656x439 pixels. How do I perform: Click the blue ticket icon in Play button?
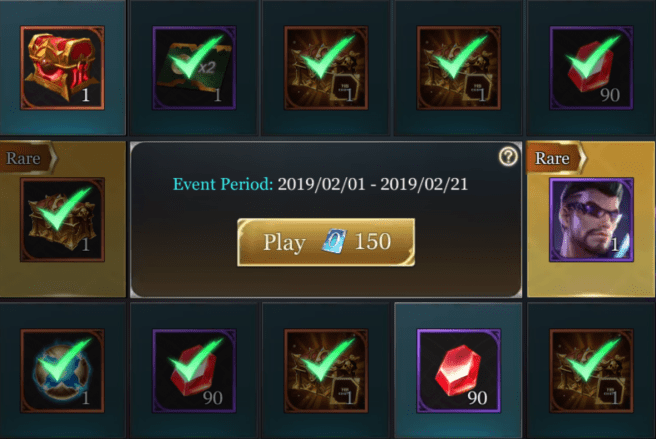tap(334, 241)
